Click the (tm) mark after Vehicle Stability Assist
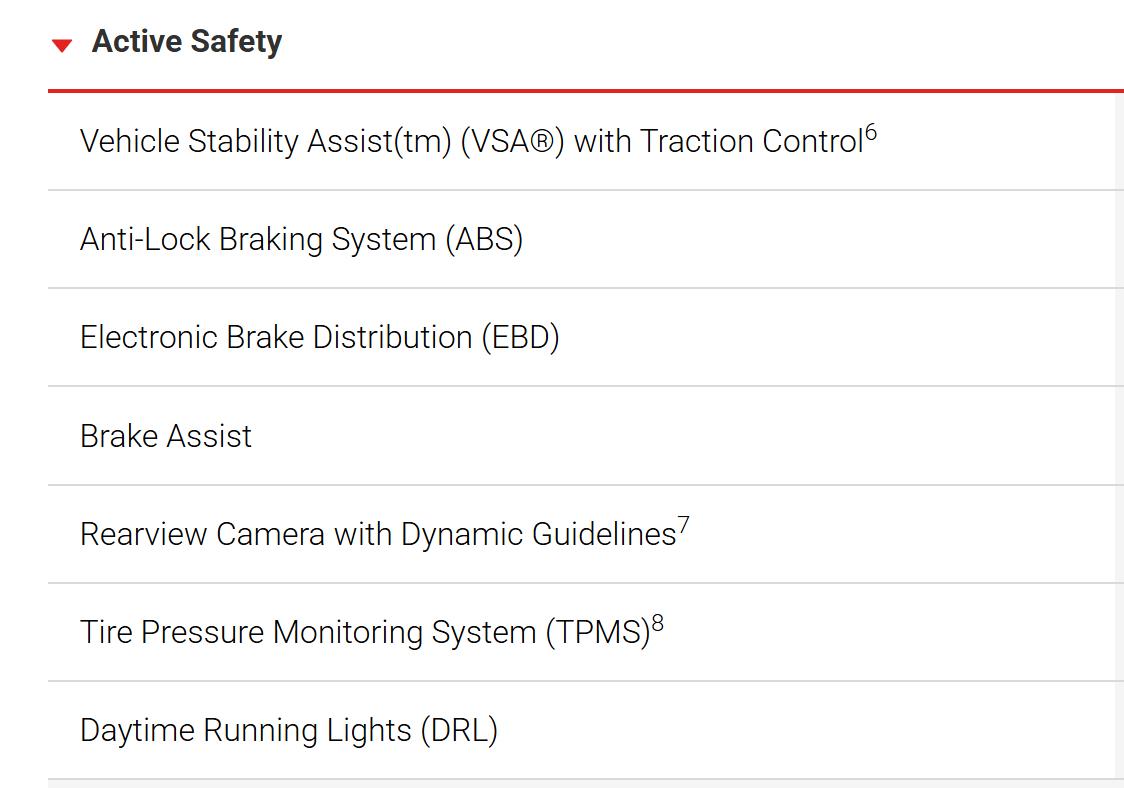 (422, 141)
